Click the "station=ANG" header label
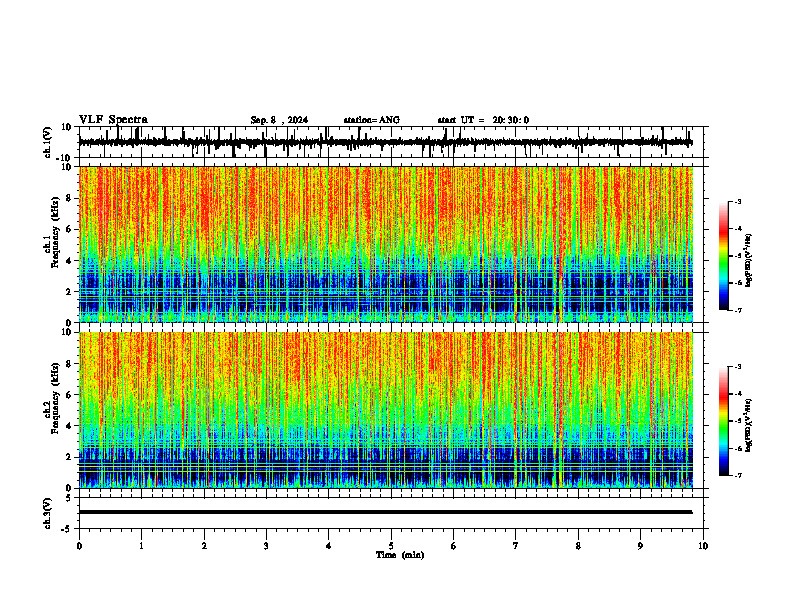The width and height of the screenshot is (792, 612). click(372, 120)
